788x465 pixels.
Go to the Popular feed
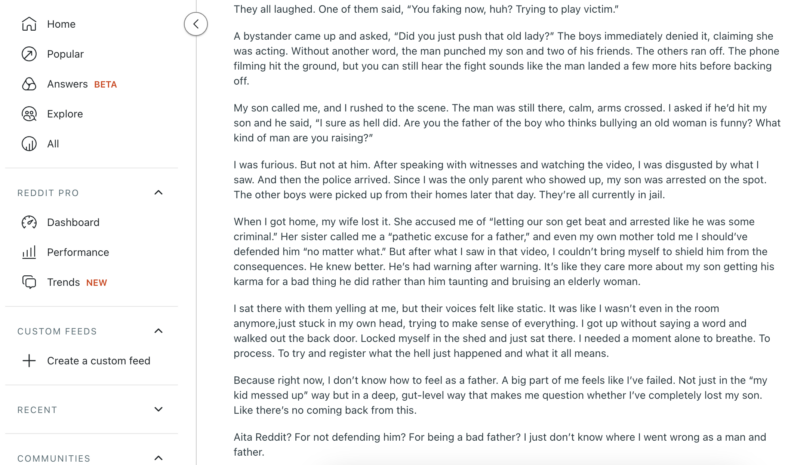tap(65, 54)
